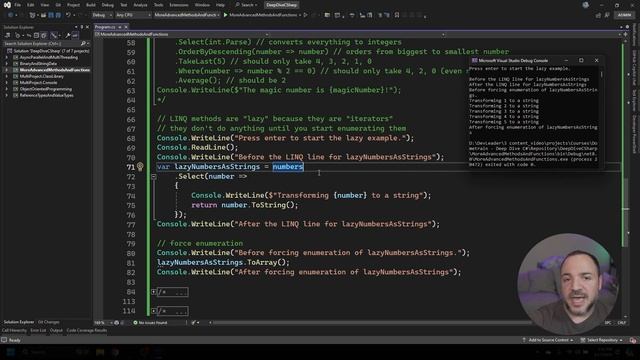Click the code cleanup brush icon

pos(193,322)
